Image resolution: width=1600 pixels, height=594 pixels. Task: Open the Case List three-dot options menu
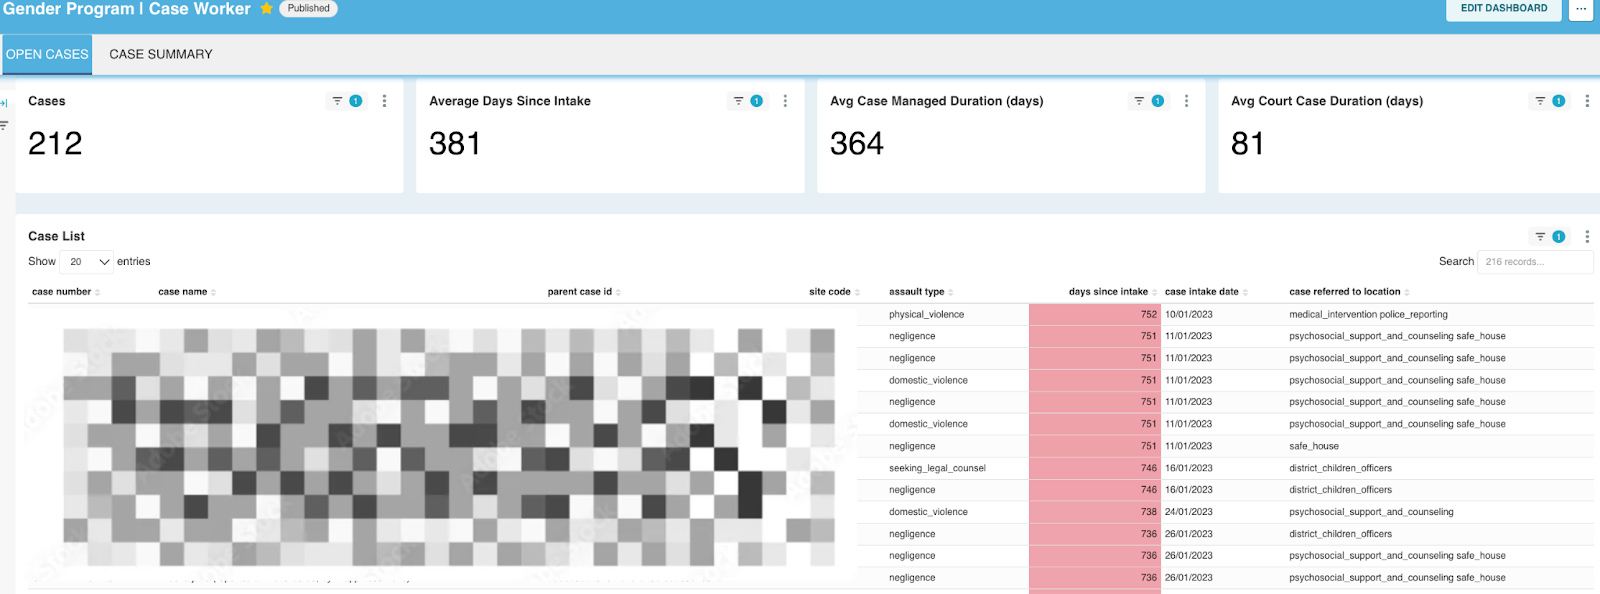(1587, 237)
